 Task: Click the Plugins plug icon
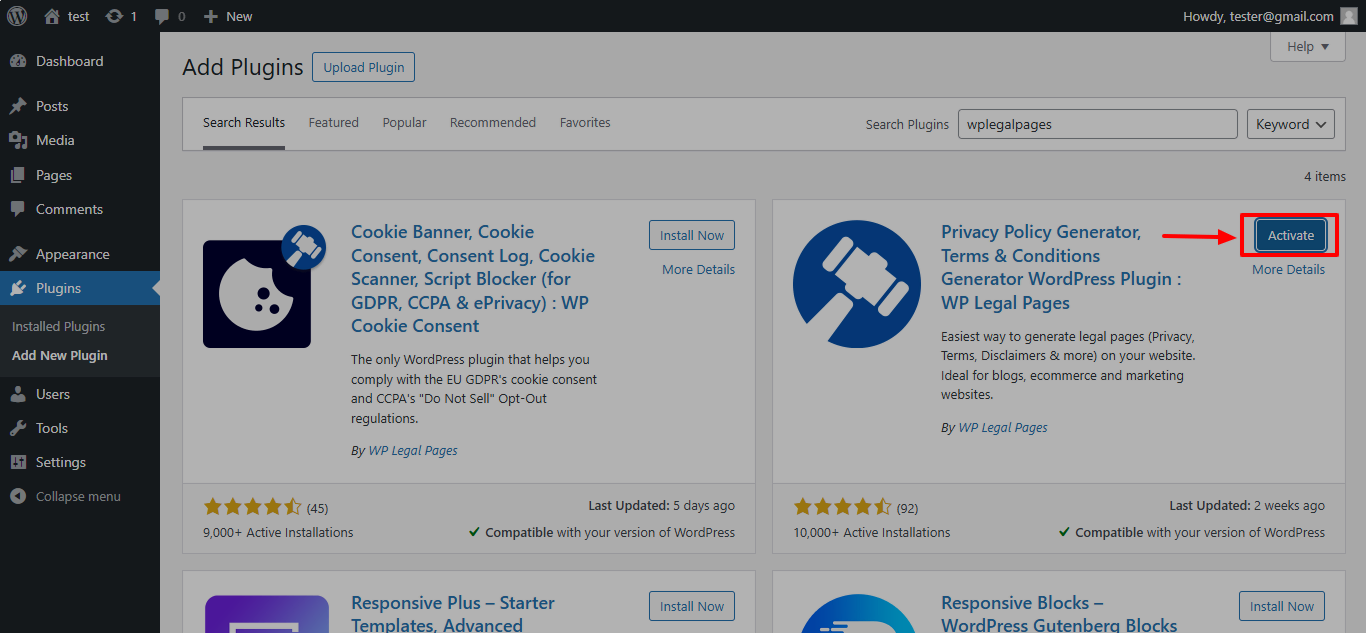point(18,288)
